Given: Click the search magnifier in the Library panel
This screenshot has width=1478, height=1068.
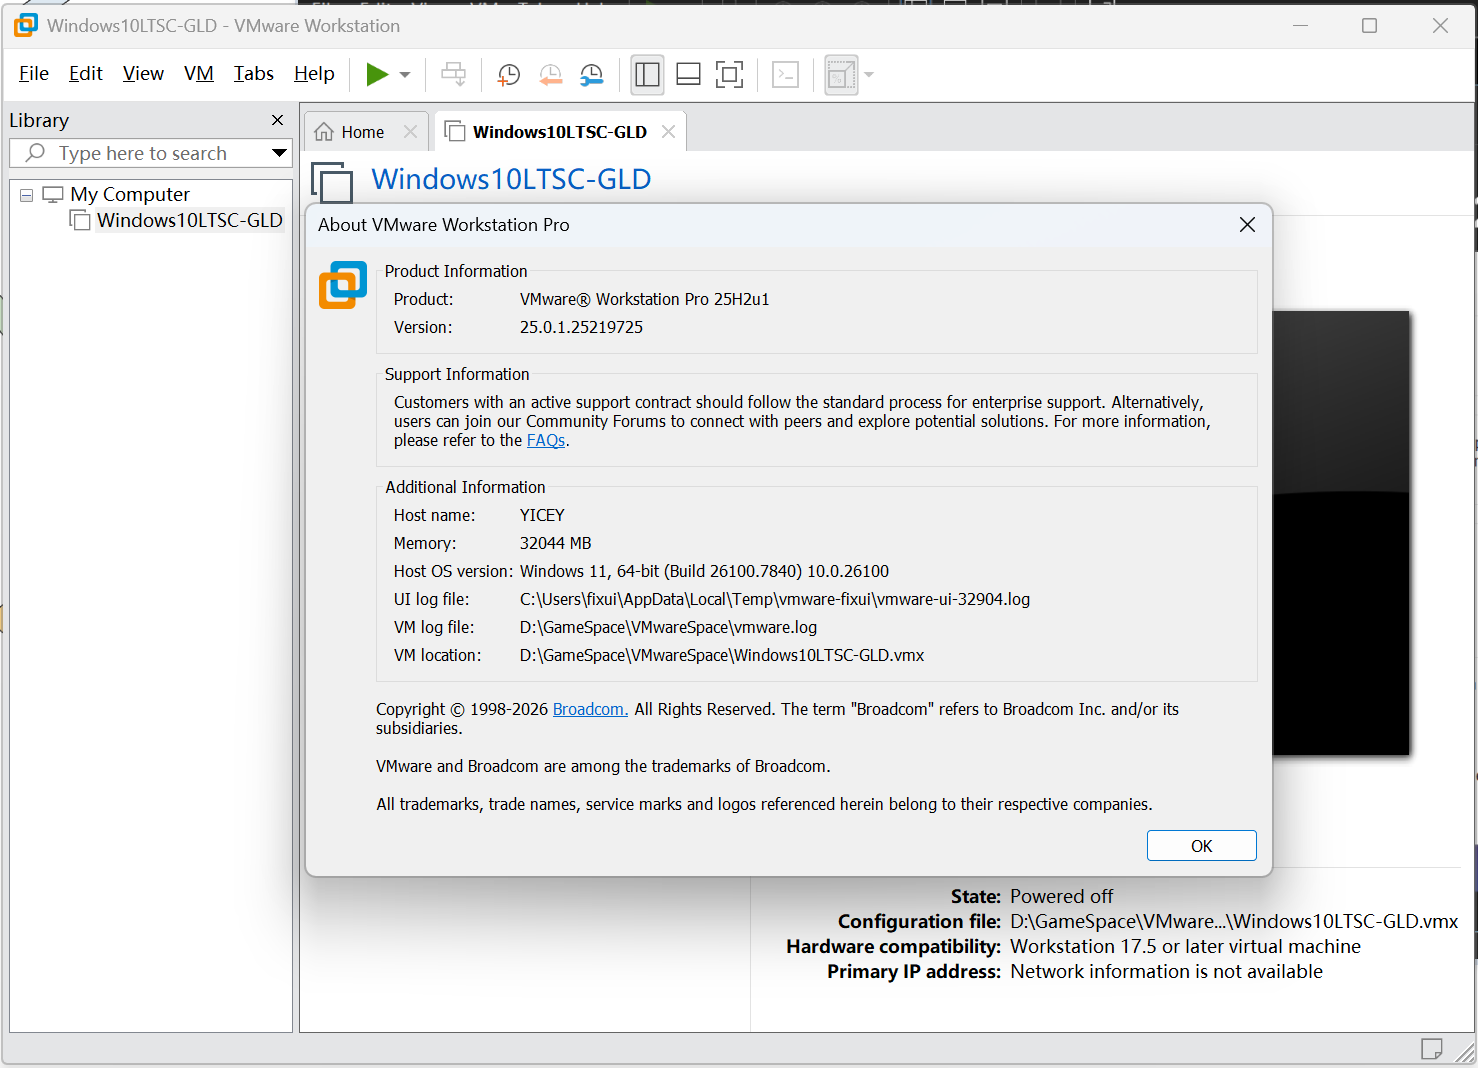Looking at the screenshot, I should (x=36, y=152).
